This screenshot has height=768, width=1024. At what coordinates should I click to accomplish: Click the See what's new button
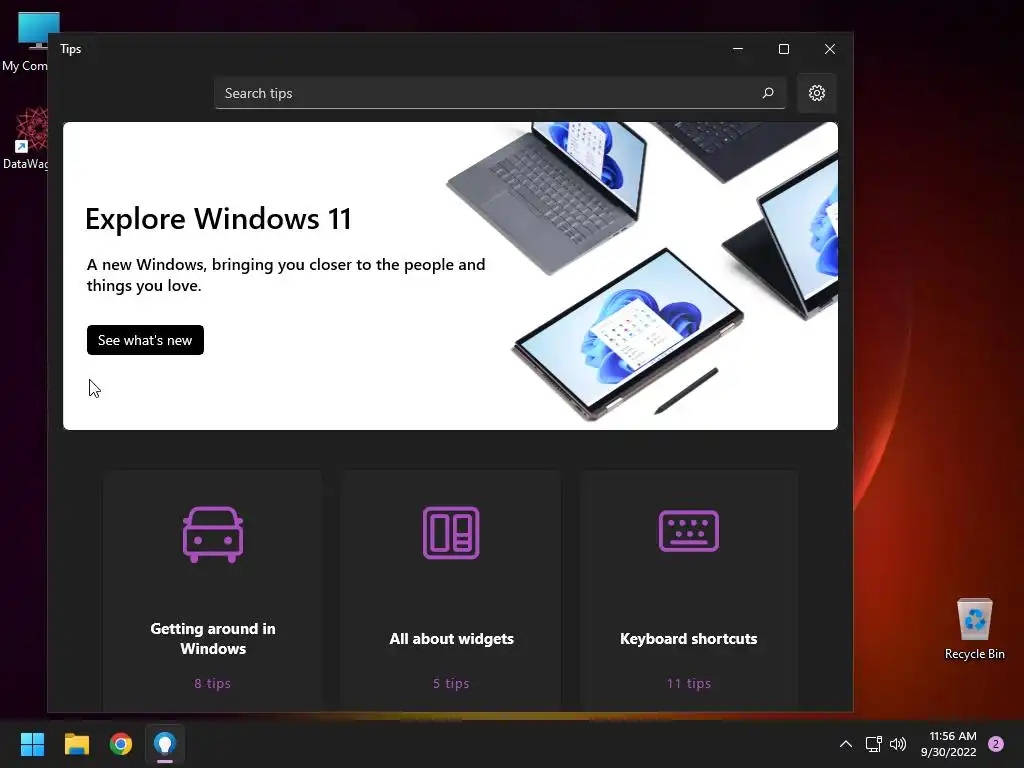coord(145,340)
